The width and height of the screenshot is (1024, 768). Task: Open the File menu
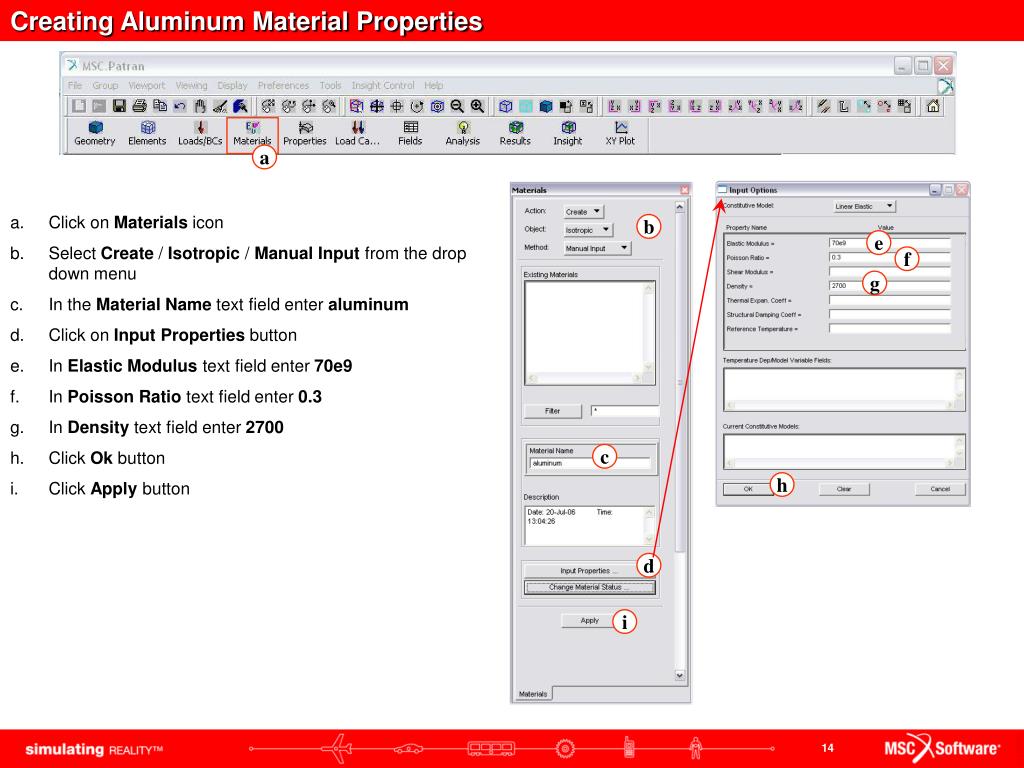pyautogui.click(x=75, y=86)
